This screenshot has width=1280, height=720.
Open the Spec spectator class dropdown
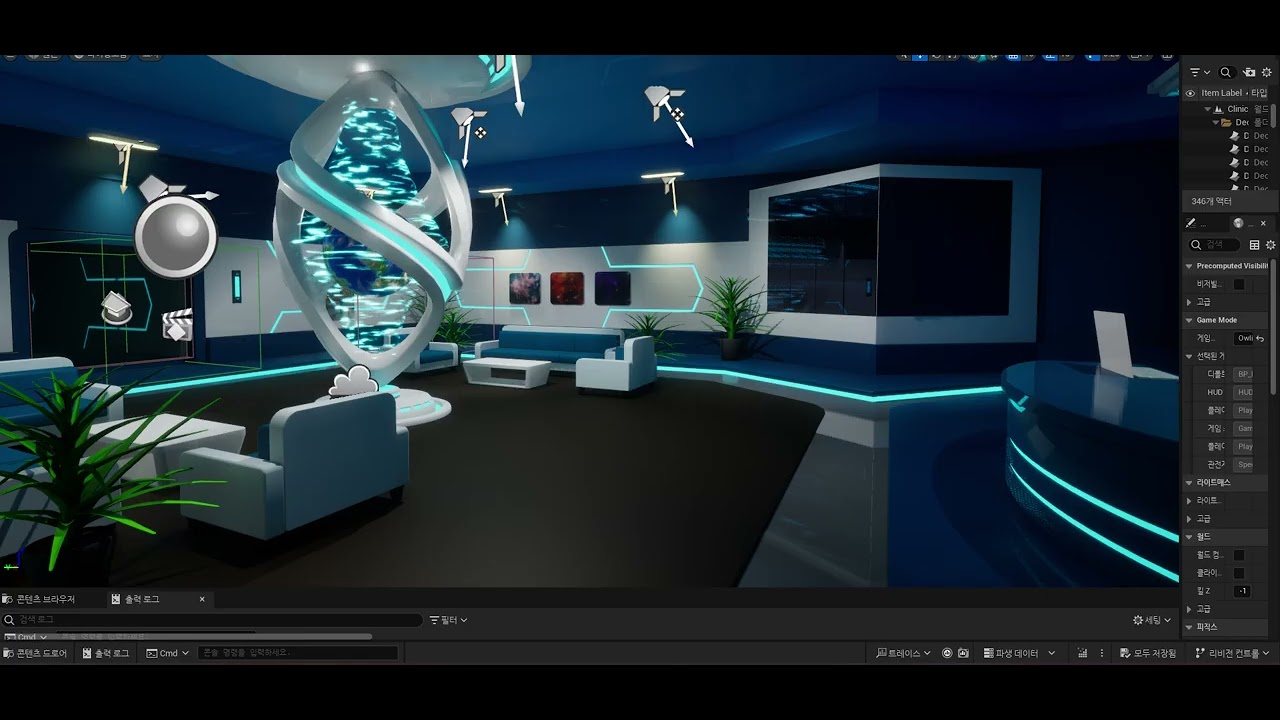coord(1245,464)
